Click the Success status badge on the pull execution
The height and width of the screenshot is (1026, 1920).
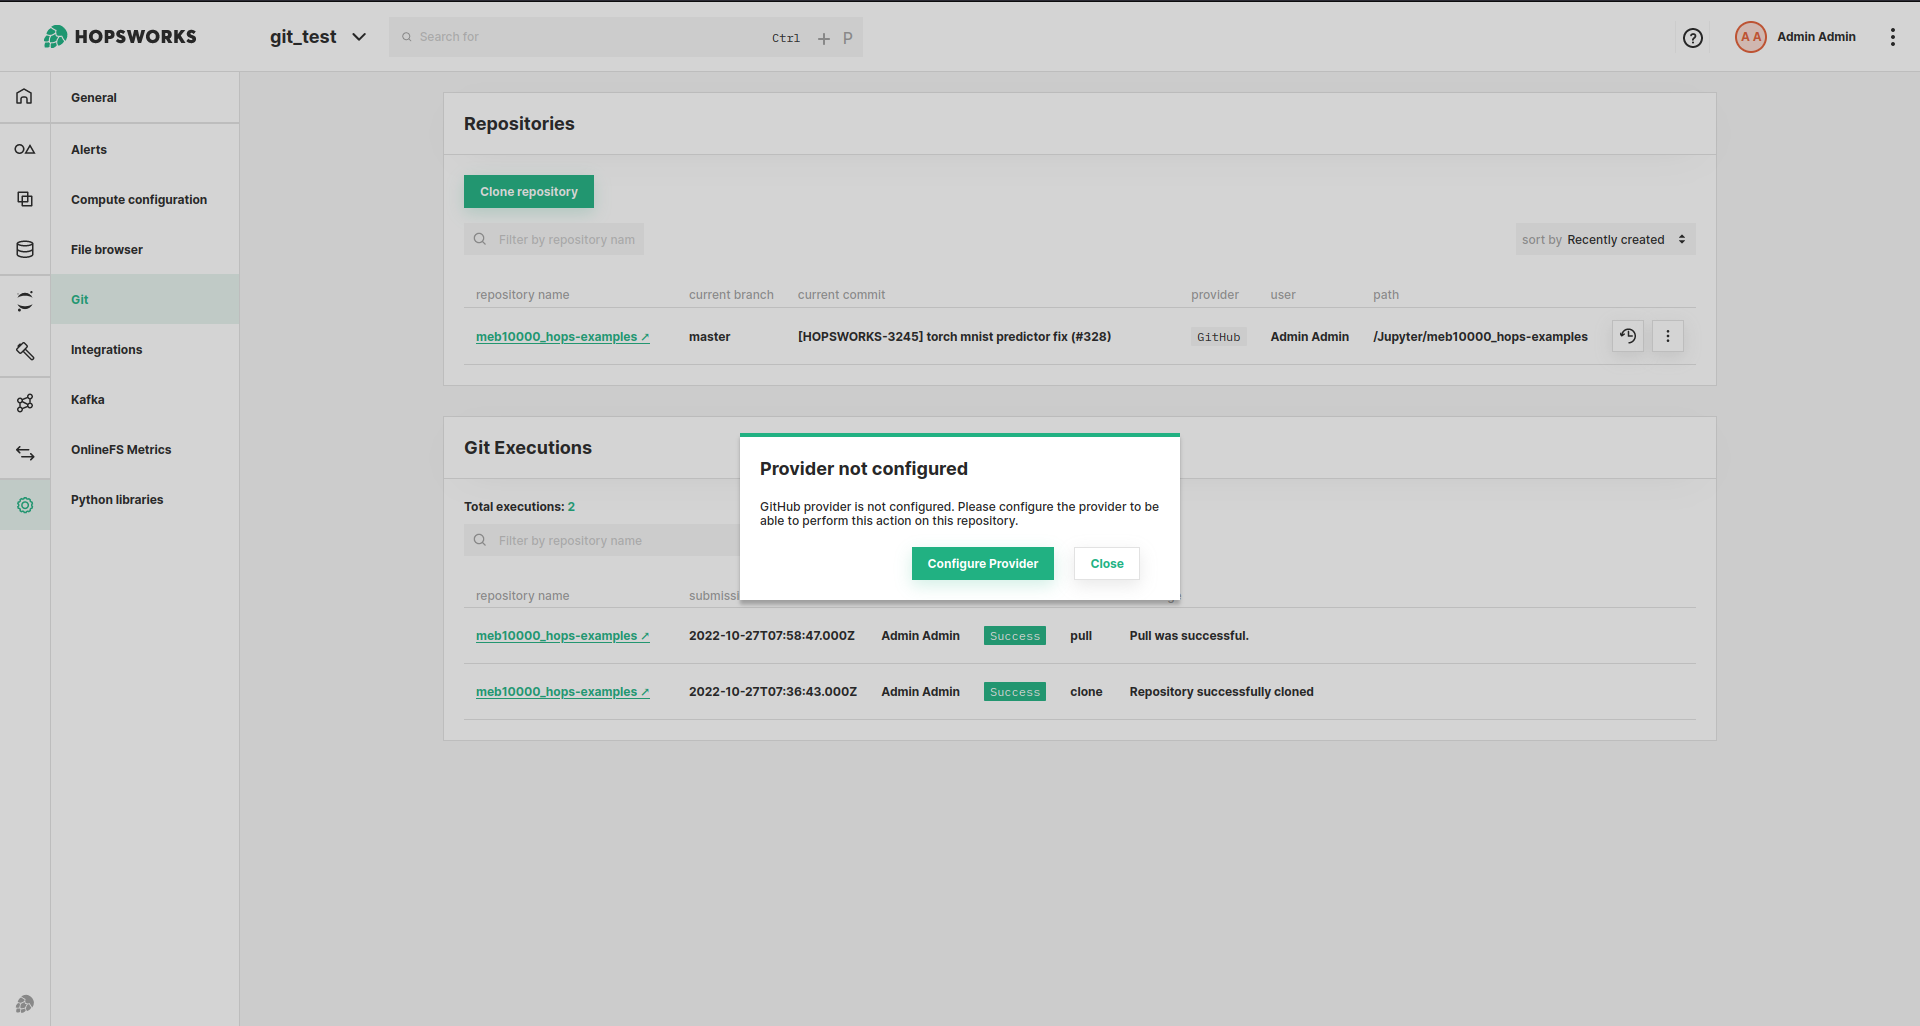(1014, 635)
